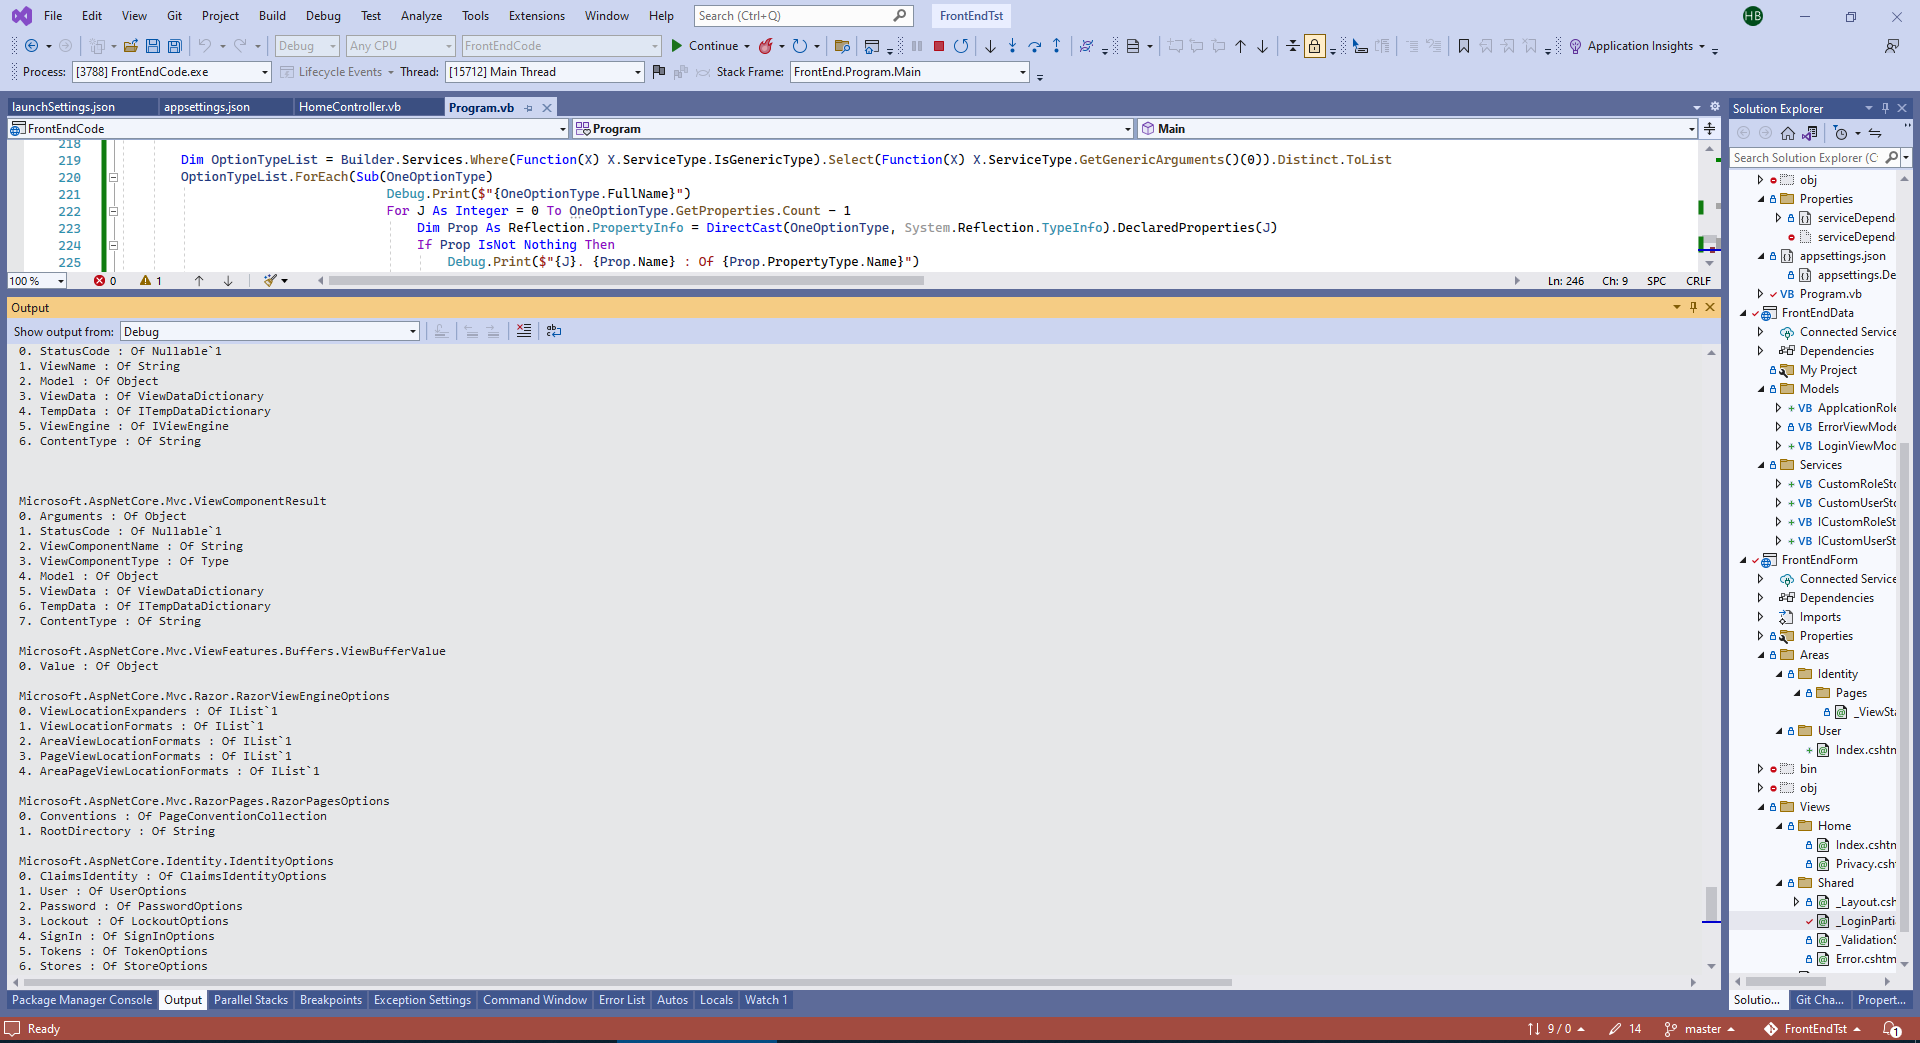This screenshot has height=1043, width=1920.
Task: Collapse the For loop at line 222
Action: tap(113, 211)
